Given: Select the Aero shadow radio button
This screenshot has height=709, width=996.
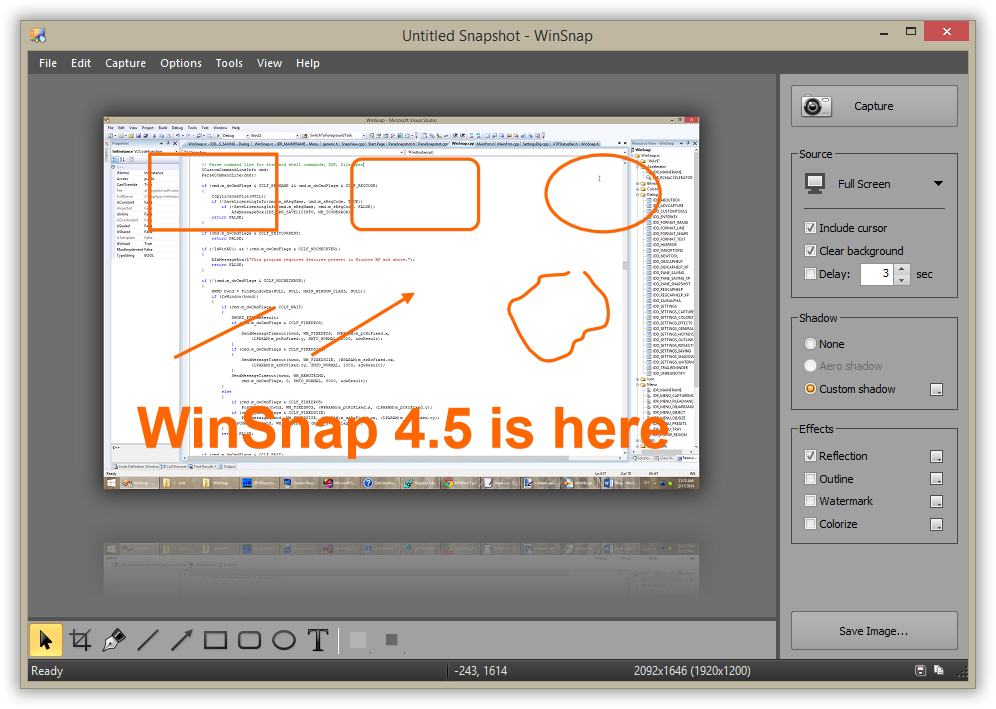Looking at the screenshot, I should pos(811,366).
